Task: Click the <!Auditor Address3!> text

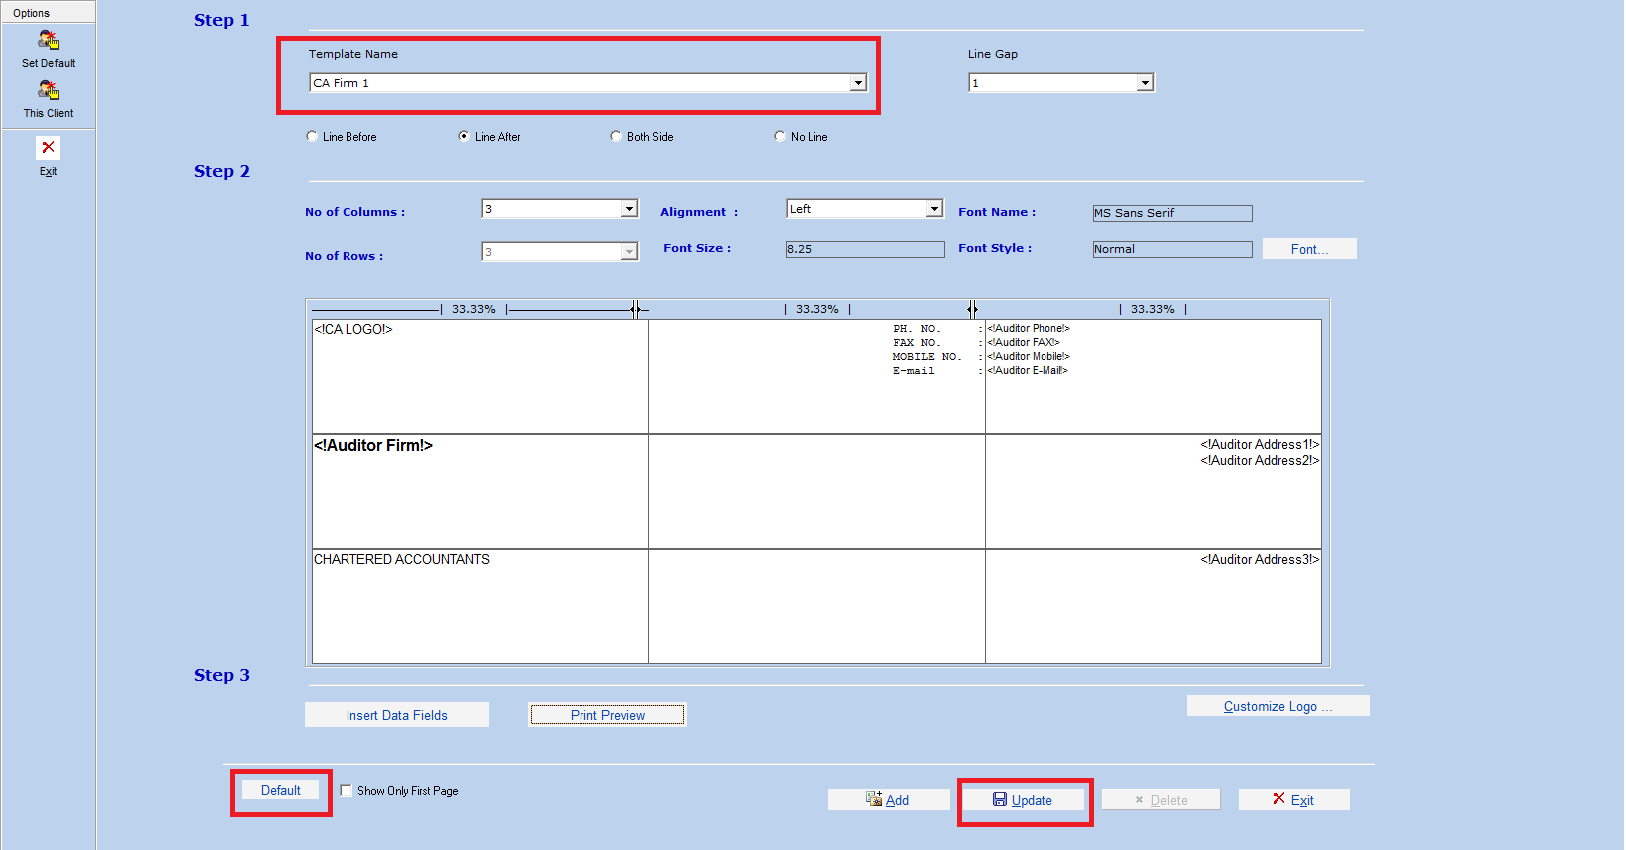Action: (x=1260, y=559)
